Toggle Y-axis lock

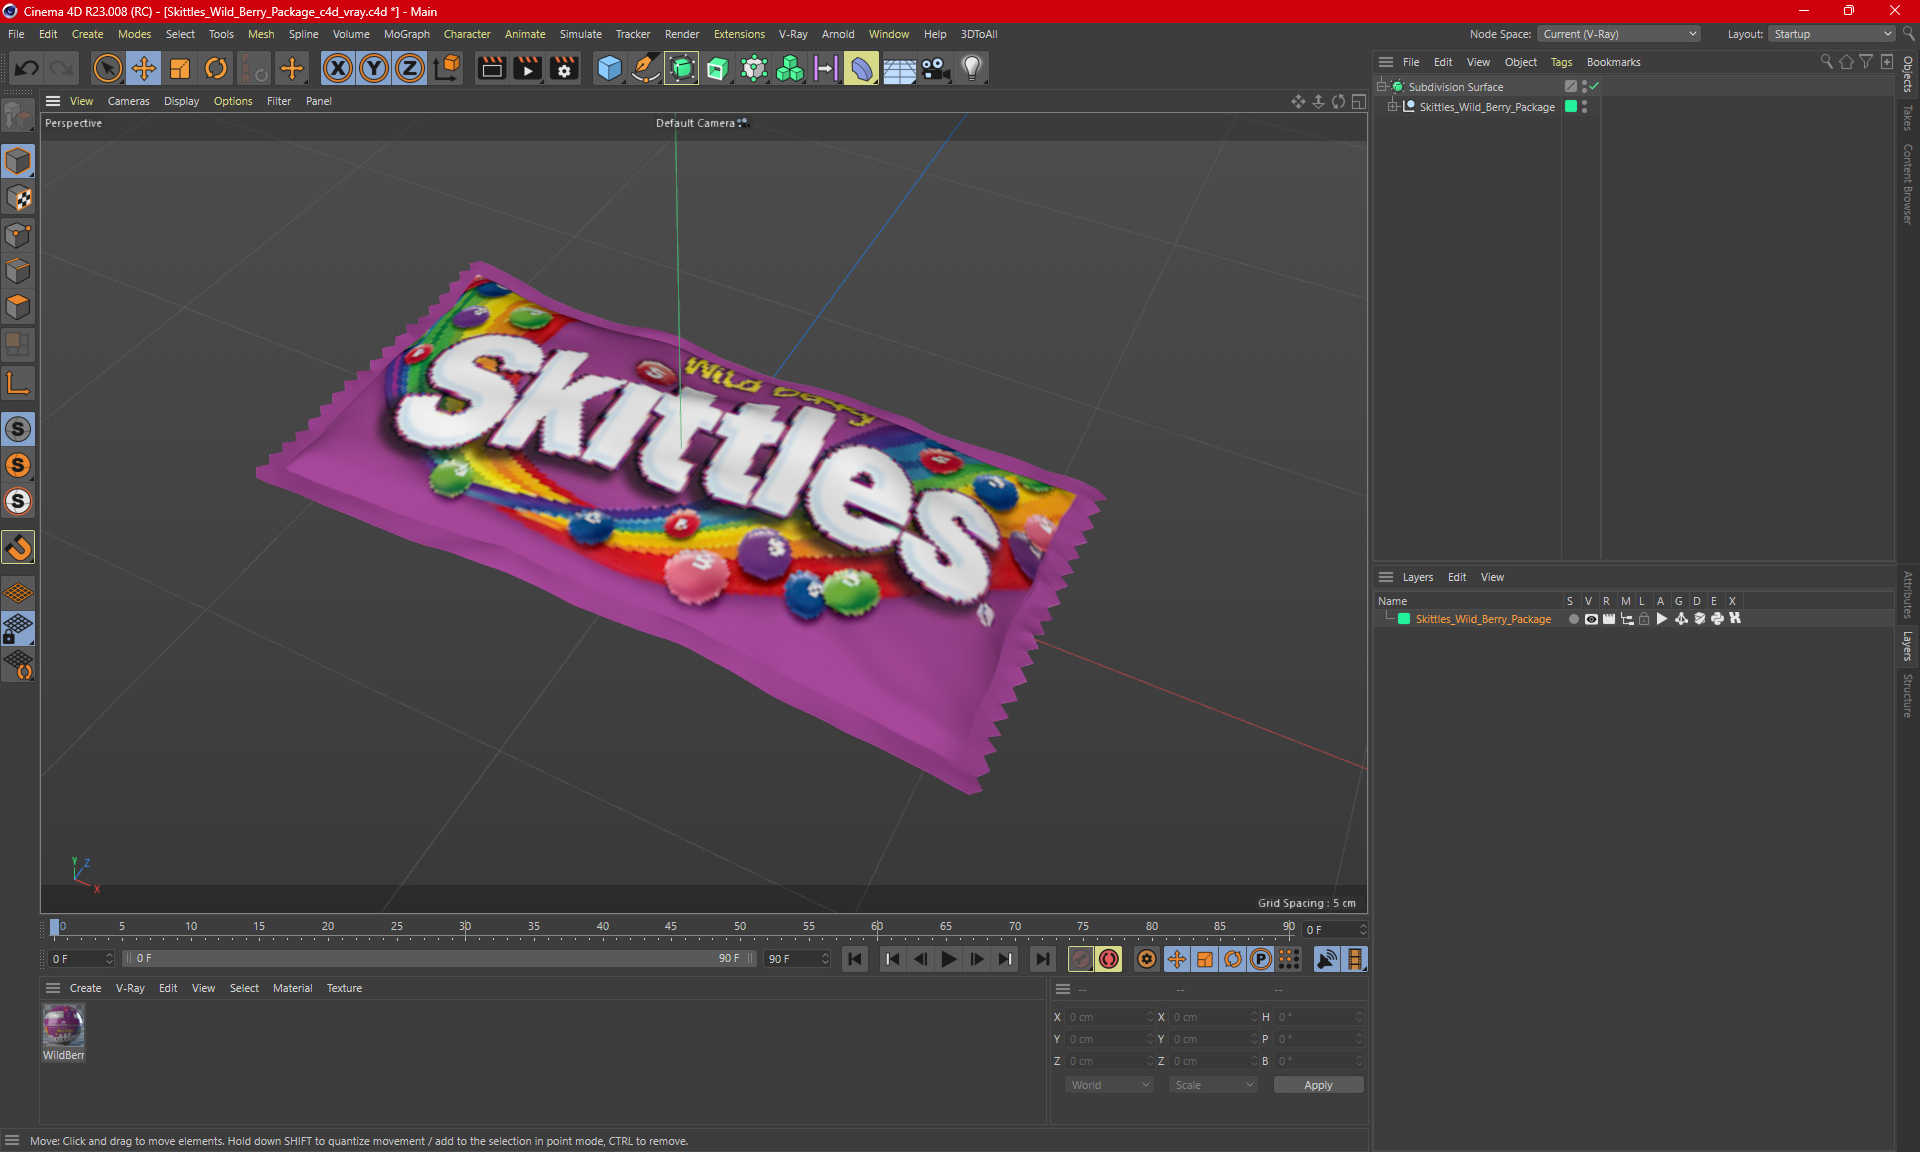374,68
